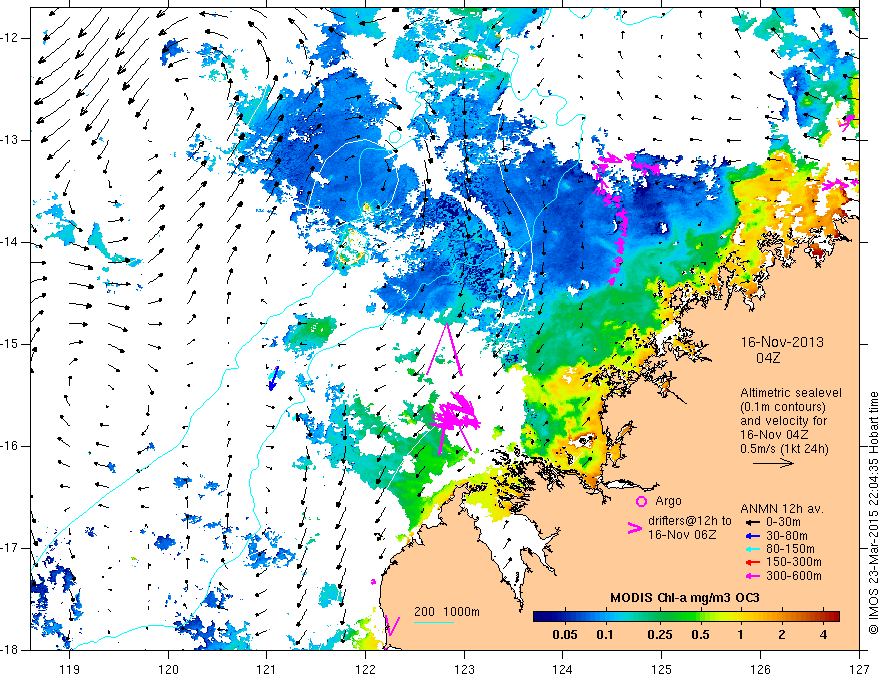The height and width of the screenshot is (680, 880).
Task: Click the blue 30-80m legend arrow
Action: [x=753, y=536]
